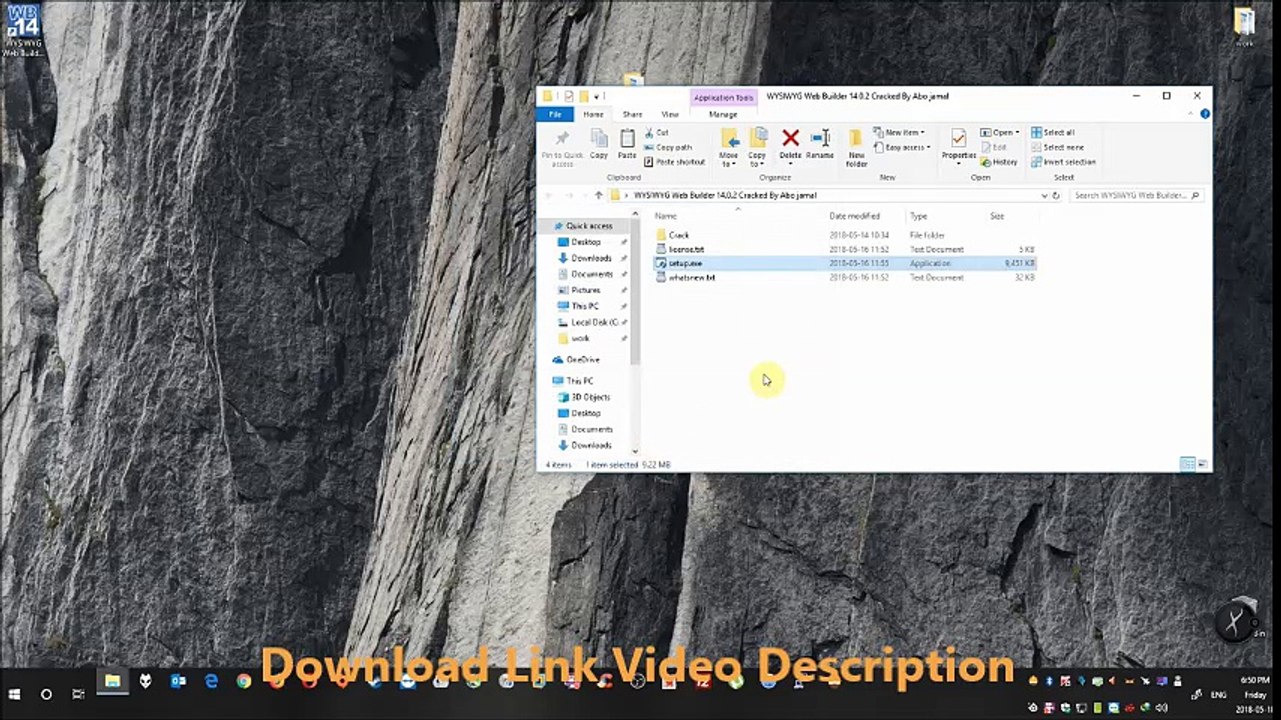
Task: Select the license.txt file
Action: pos(686,249)
